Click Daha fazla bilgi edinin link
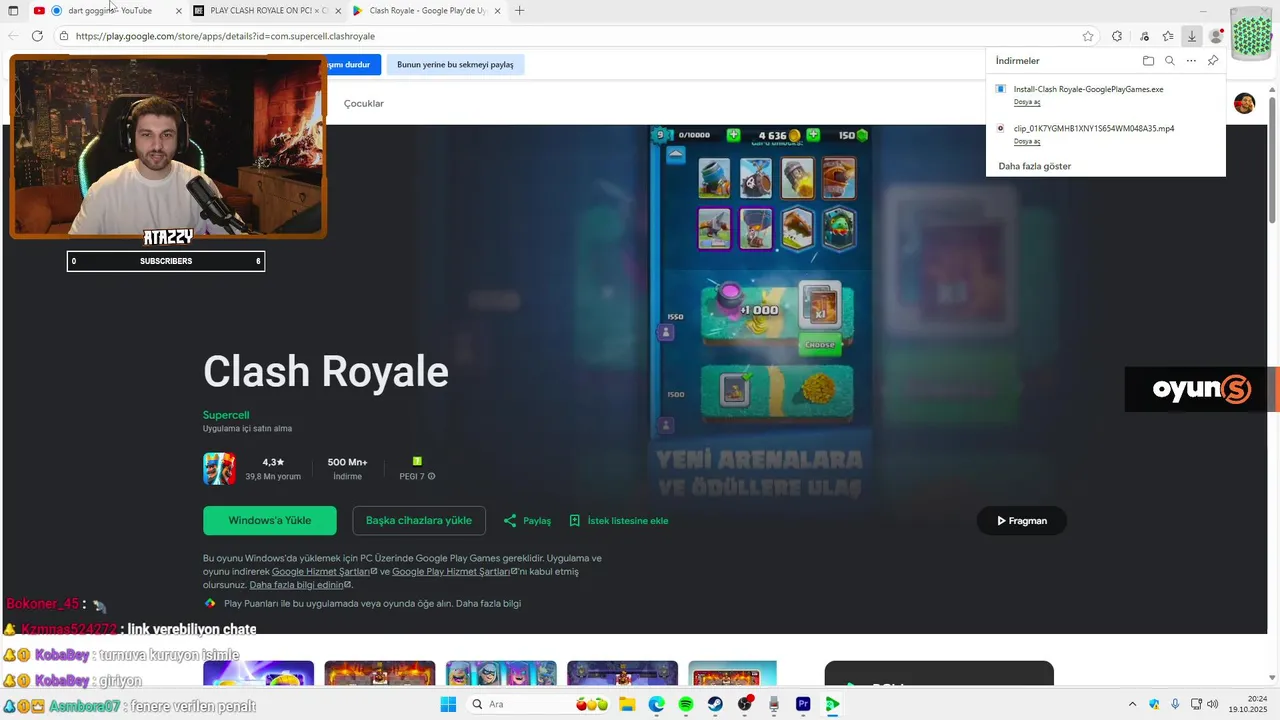The height and width of the screenshot is (720, 1280). click(x=300, y=585)
